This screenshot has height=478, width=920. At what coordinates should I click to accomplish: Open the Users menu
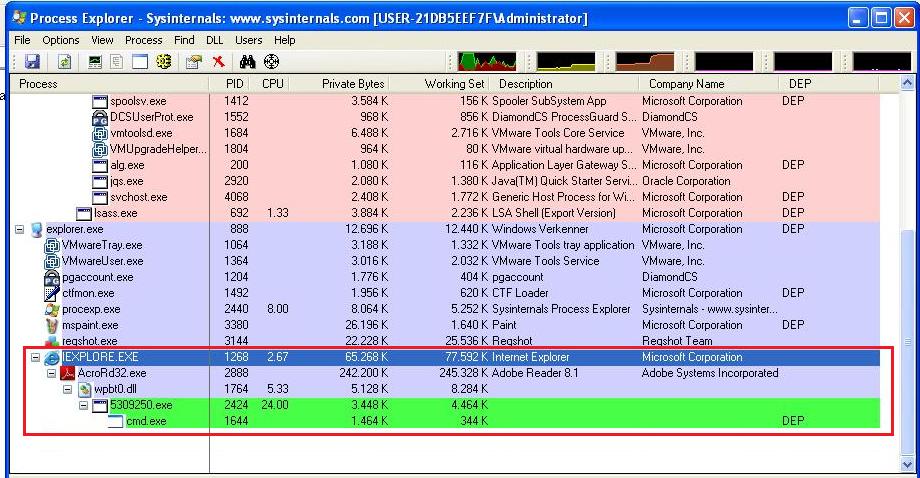tap(249, 40)
